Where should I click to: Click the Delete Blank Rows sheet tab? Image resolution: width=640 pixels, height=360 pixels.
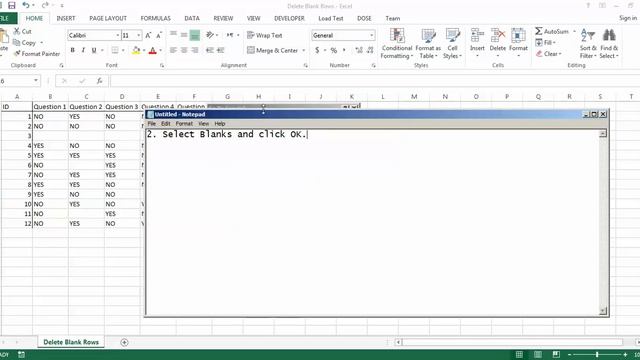pyautogui.click(x=71, y=342)
